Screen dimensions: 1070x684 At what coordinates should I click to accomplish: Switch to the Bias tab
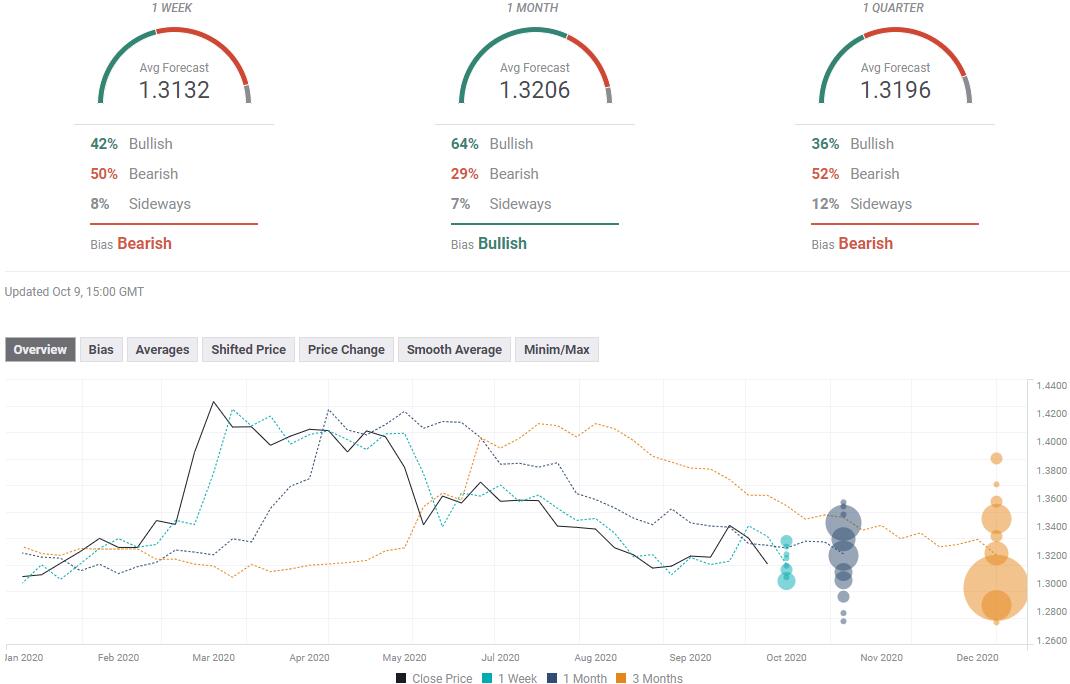101,350
